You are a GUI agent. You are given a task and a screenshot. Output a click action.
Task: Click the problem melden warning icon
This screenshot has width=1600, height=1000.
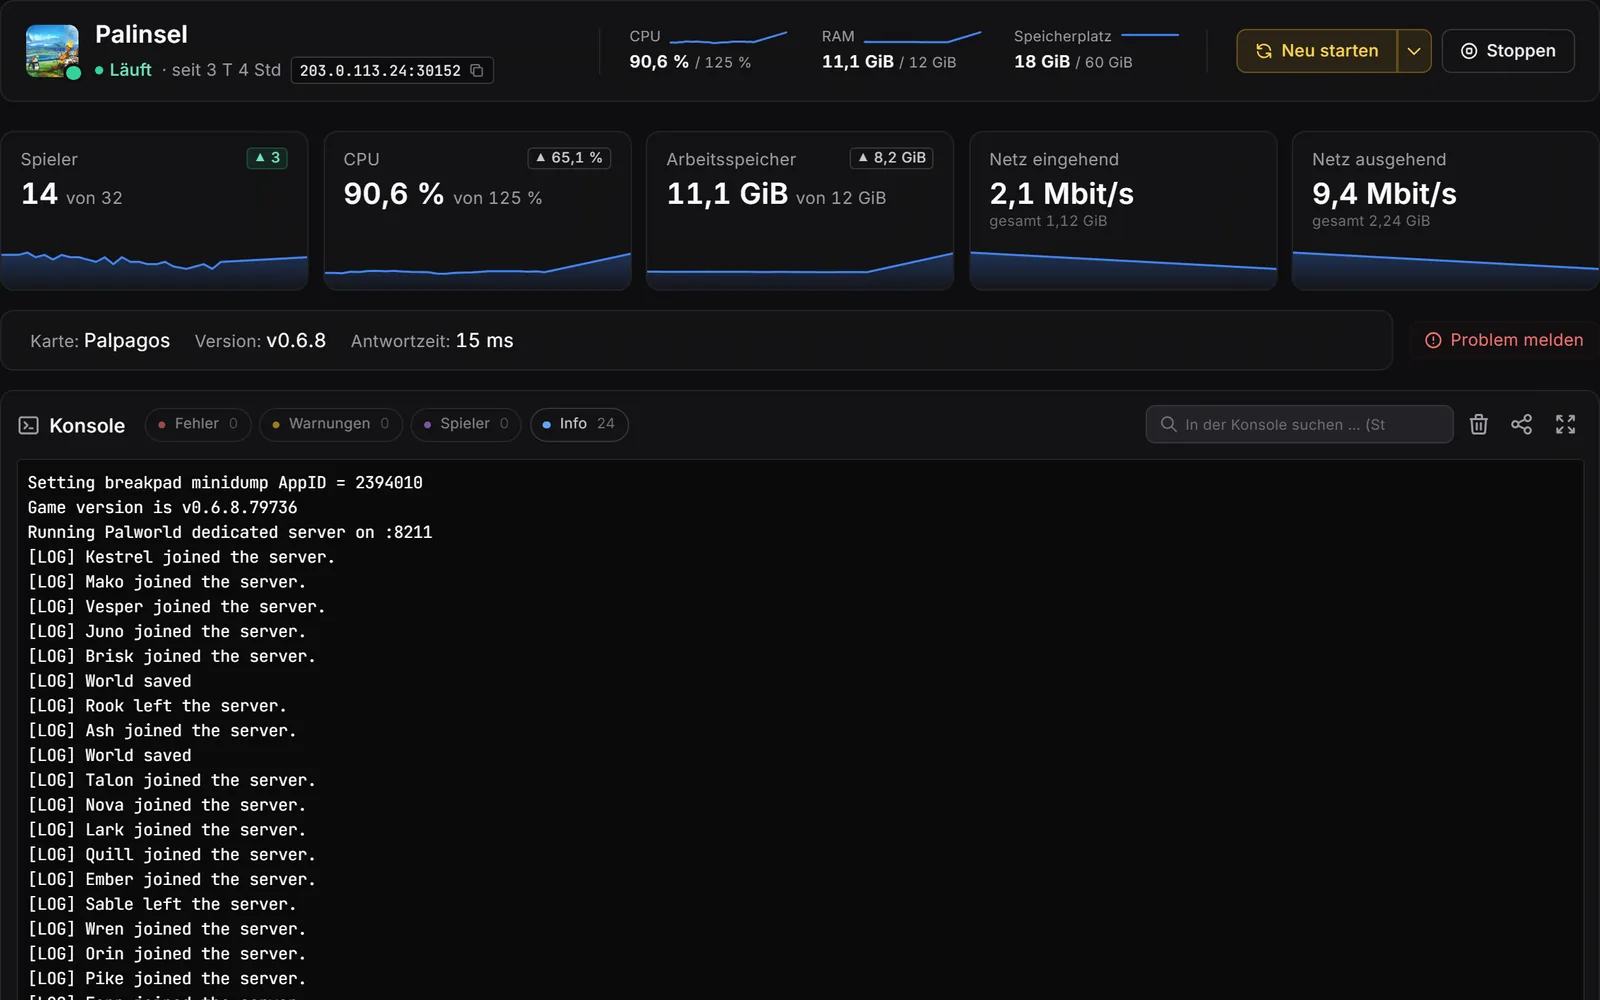[1433, 340]
